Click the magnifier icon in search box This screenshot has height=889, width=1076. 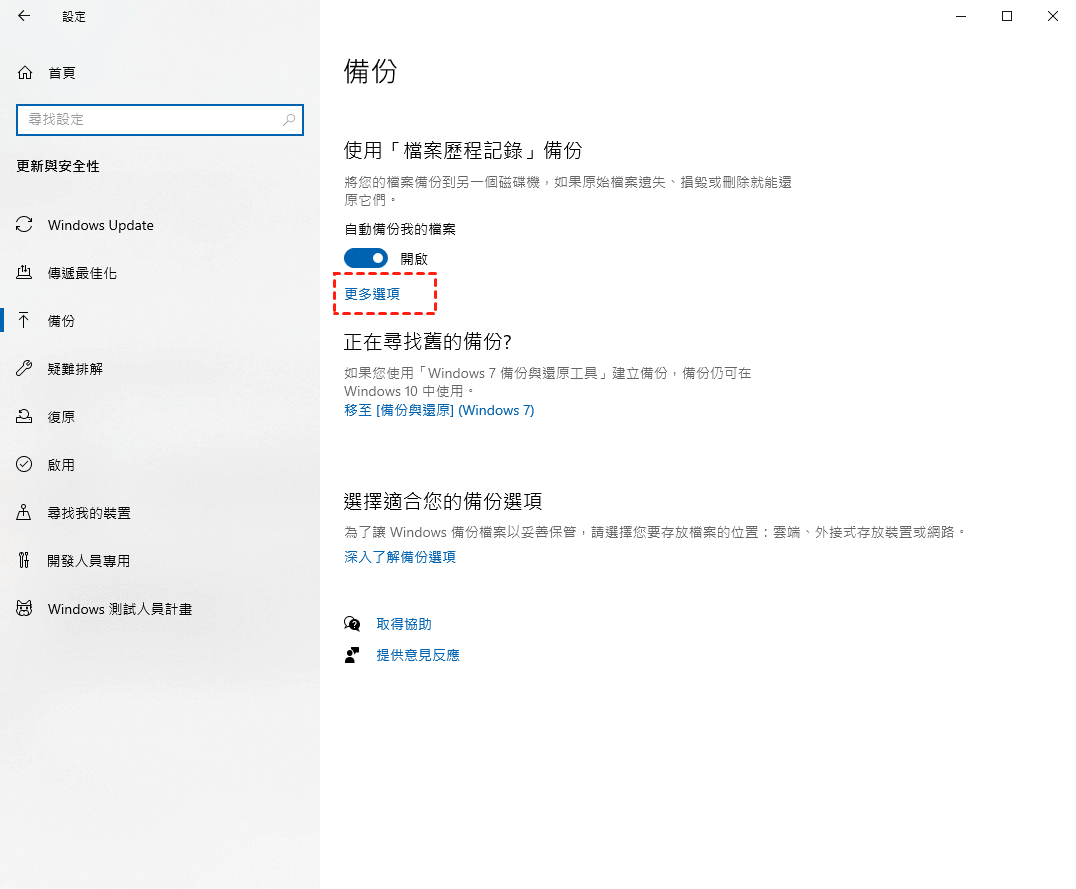289,120
